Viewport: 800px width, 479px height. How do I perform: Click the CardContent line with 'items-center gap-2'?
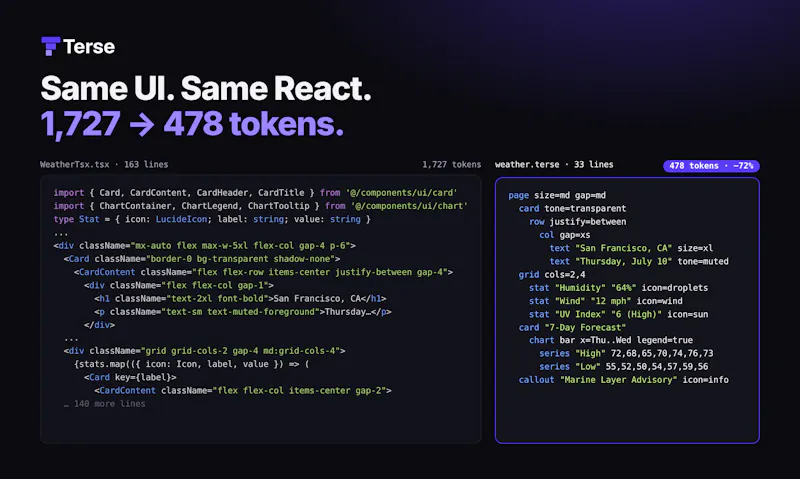point(243,391)
